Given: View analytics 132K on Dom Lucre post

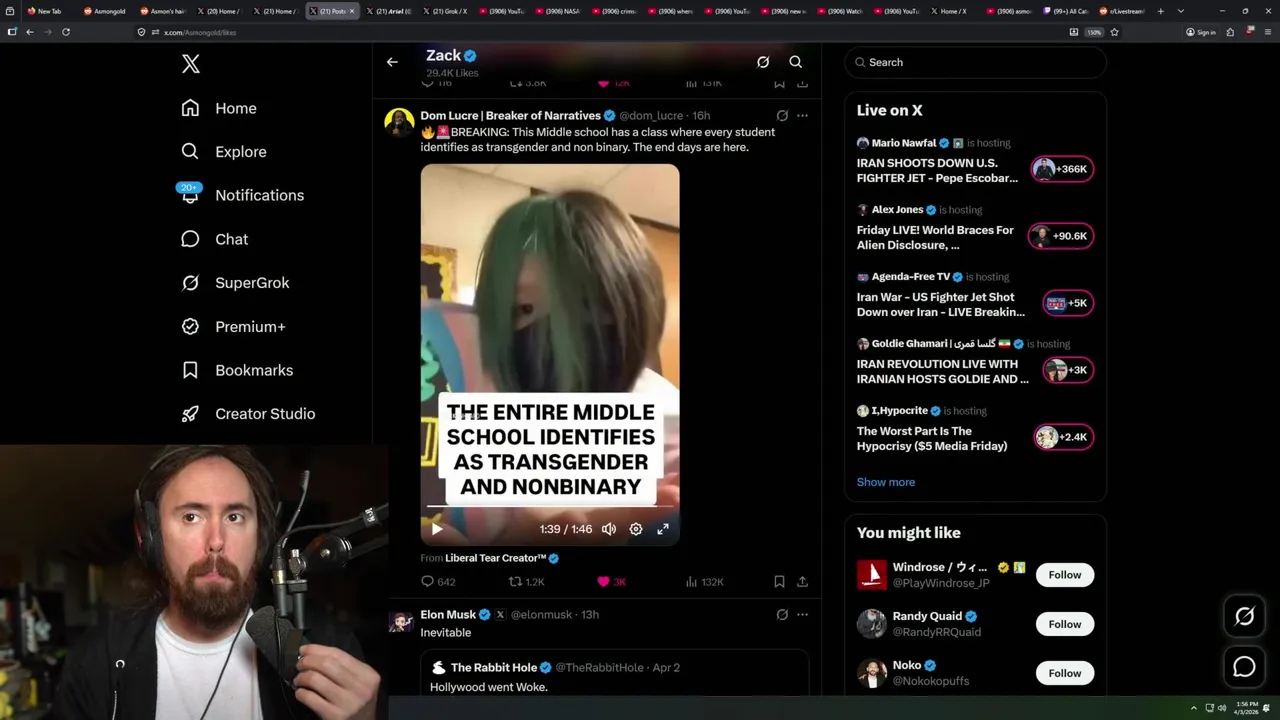Looking at the screenshot, I should pos(705,582).
